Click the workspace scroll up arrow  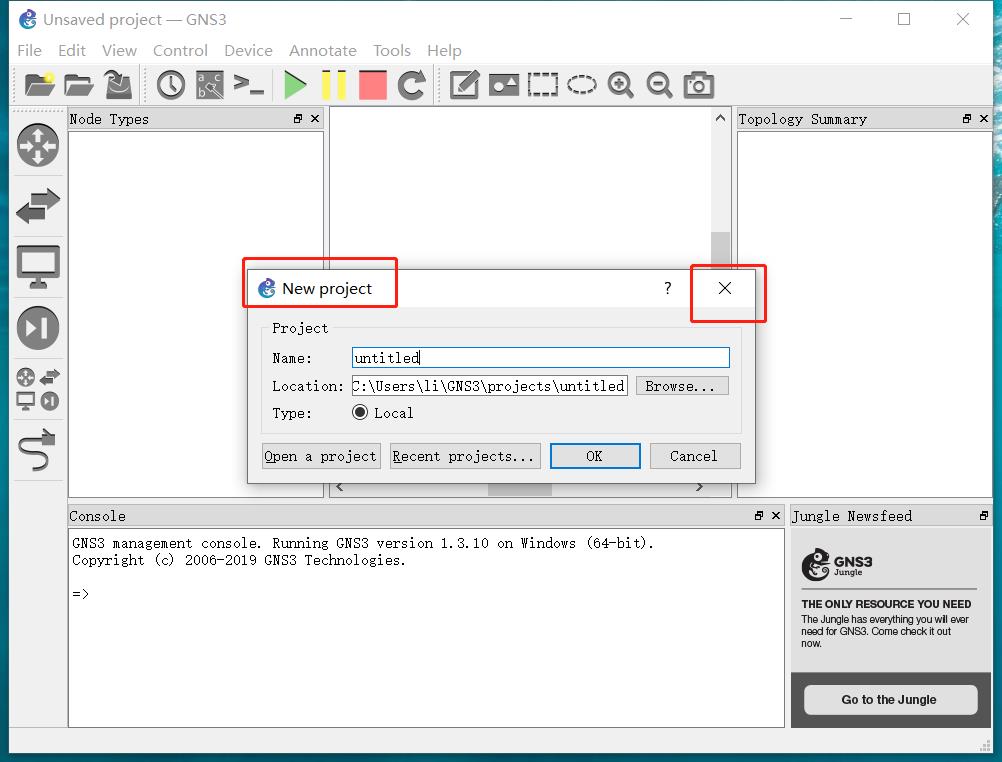pyautogui.click(x=720, y=118)
